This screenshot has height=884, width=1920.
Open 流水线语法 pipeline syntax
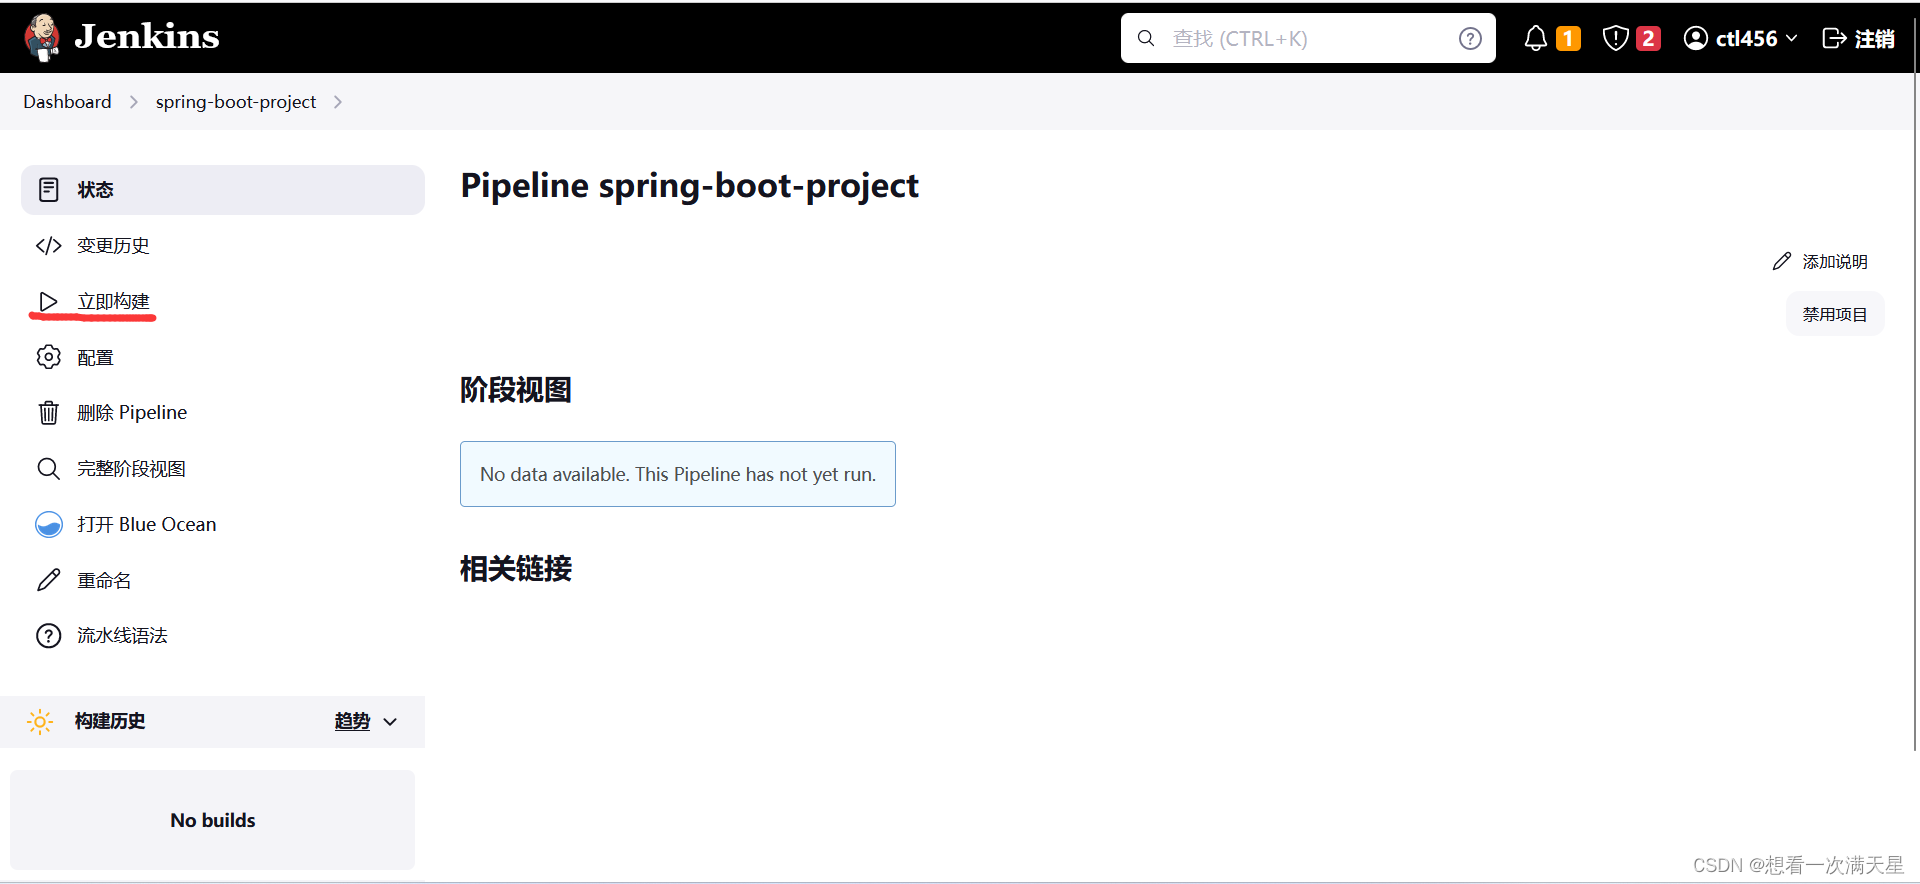tap(122, 636)
